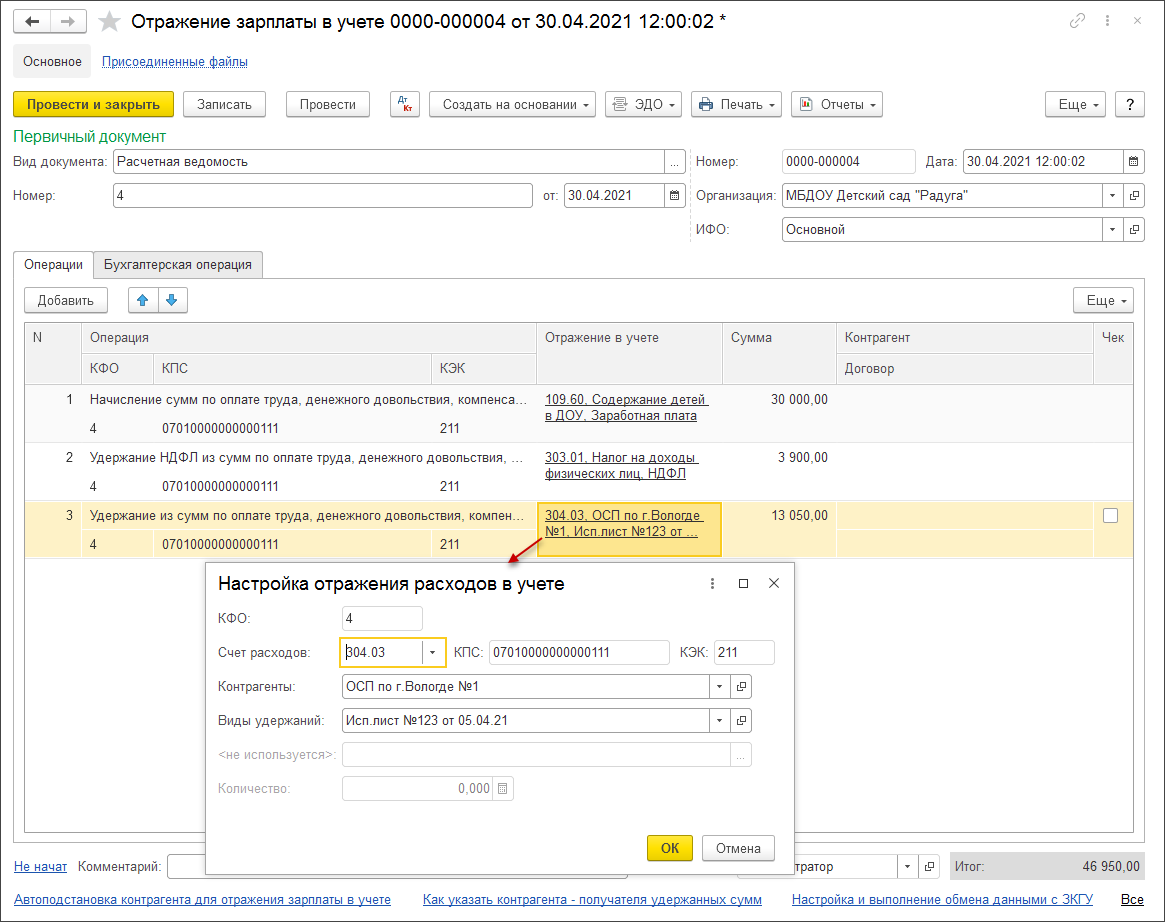Cancel dialog with Отмена button

point(738,848)
